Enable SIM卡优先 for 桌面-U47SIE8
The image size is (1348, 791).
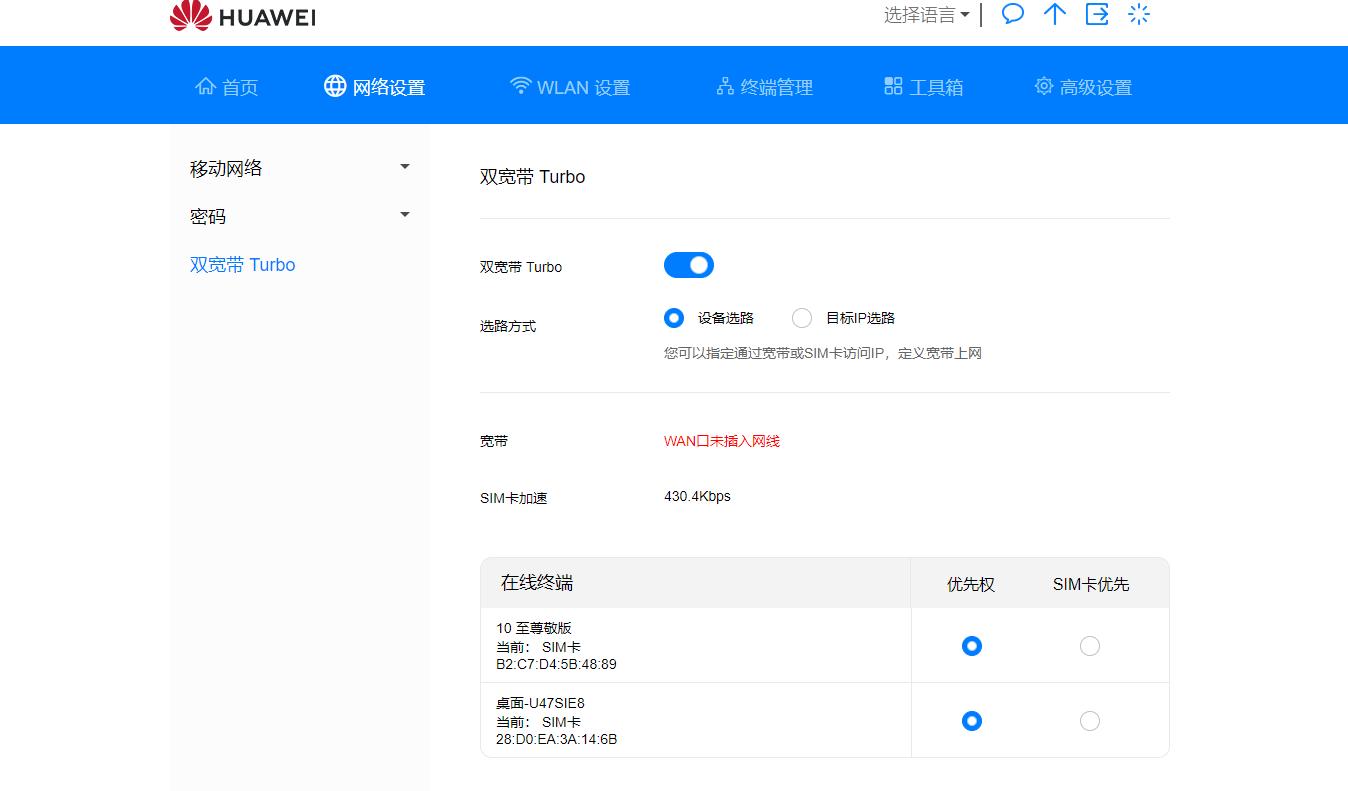click(x=1089, y=720)
